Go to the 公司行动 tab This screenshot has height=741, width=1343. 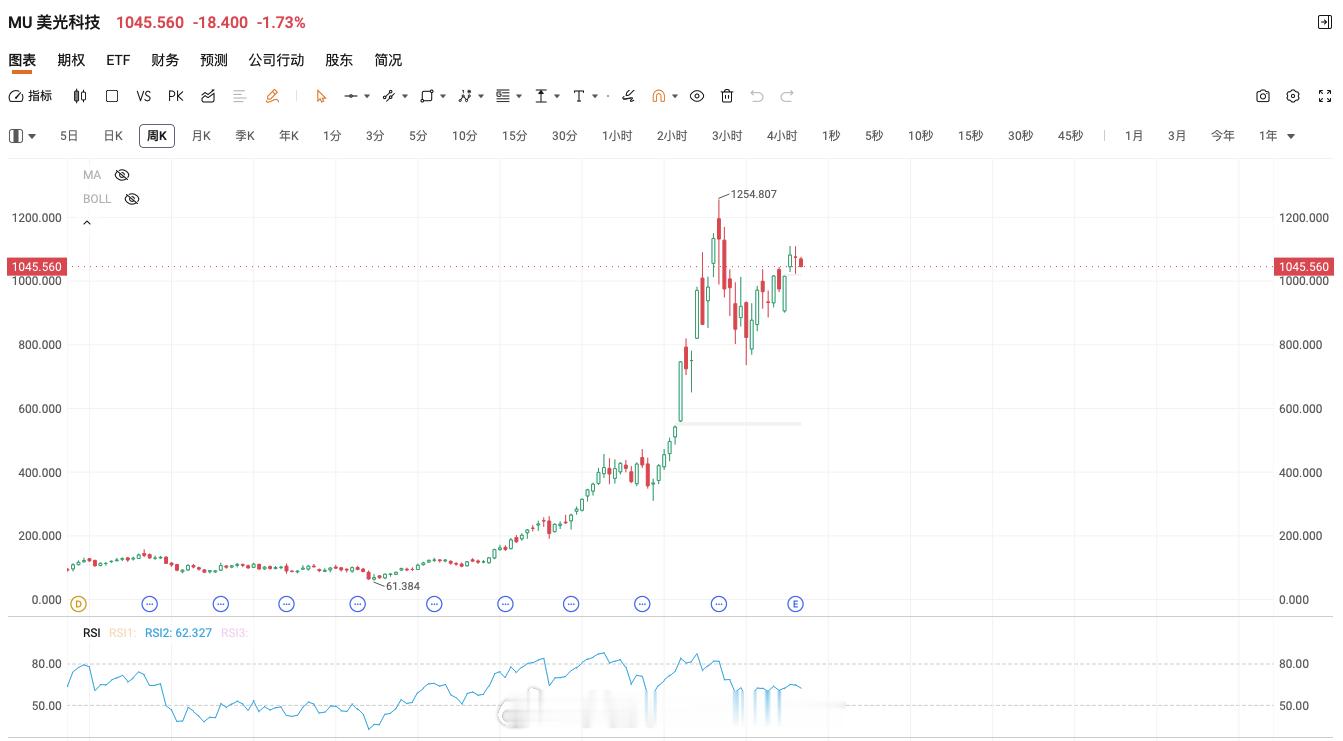pyautogui.click(x=276, y=60)
